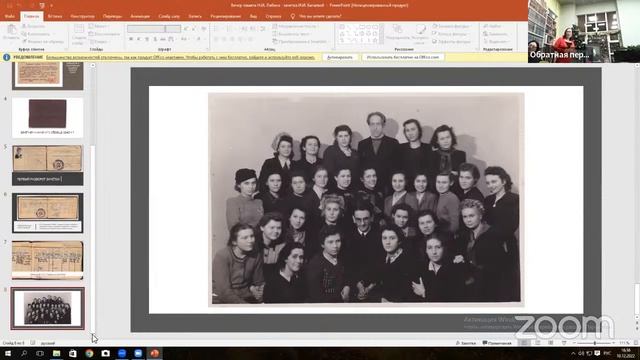
Task: Click the taskbar search magnifier icon
Action: click(x=24, y=353)
